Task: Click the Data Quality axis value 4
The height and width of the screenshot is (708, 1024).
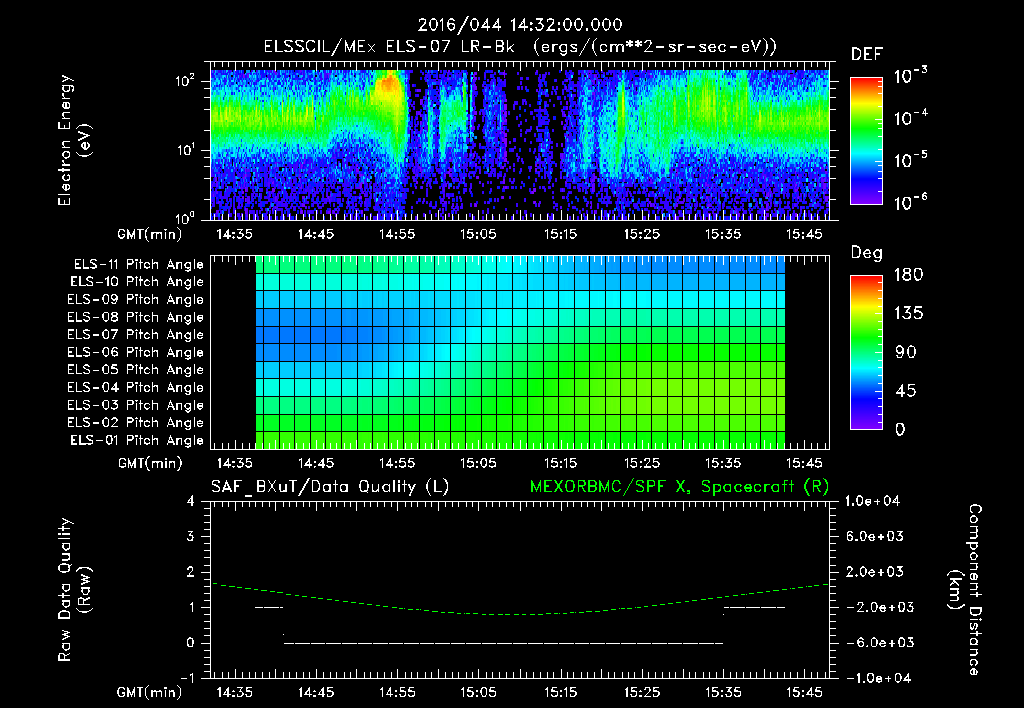Action: click(x=190, y=502)
